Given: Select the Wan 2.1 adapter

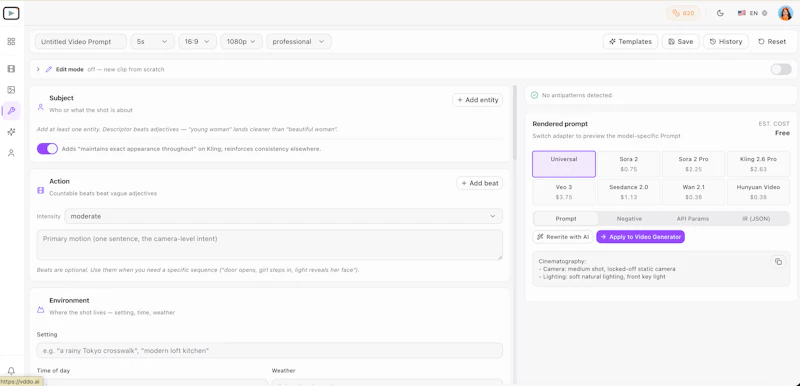Looking at the screenshot, I should click(x=693, y=192).
